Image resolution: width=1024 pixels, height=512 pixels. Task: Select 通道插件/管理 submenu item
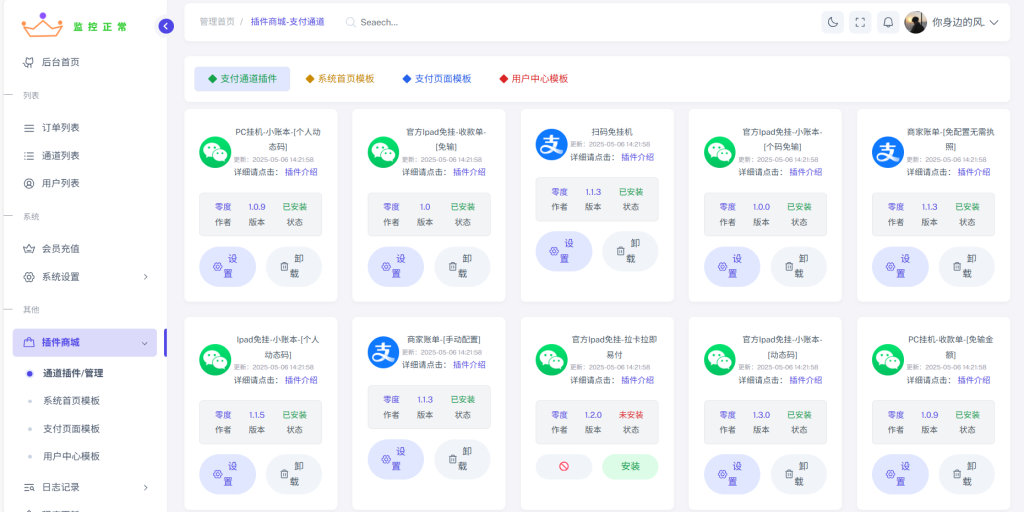click(x=72, y=374)
